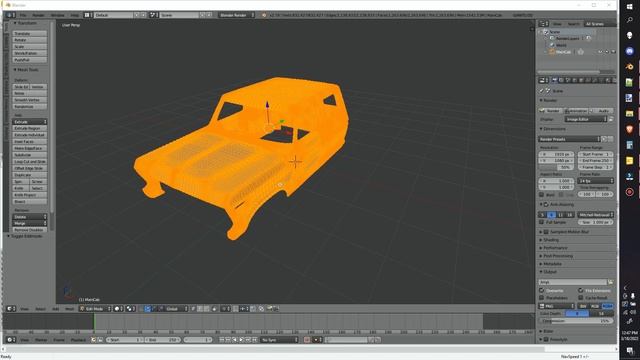Viewport: 640px width, 360px height.
Task: Open the Delete dropdown in Remove section
Action: pyautogui.click(x=29, y=217)
